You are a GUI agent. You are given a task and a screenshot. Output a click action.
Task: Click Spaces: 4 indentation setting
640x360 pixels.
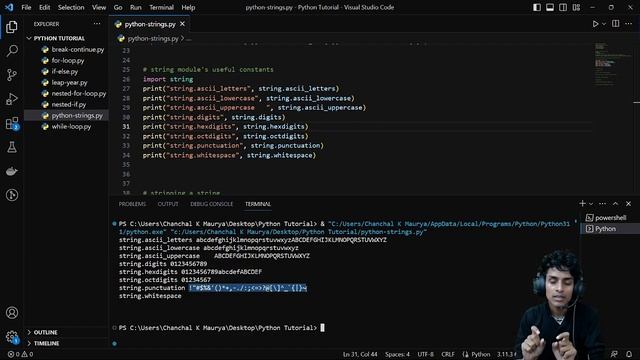397,354
